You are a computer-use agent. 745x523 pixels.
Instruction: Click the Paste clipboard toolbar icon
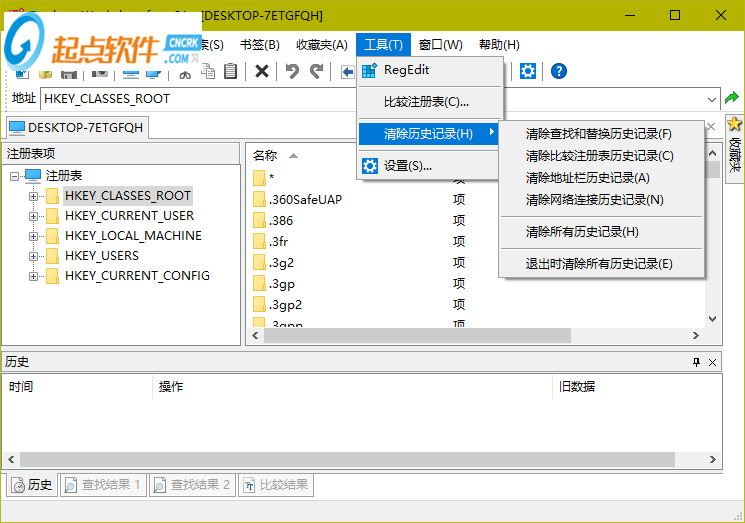point(230,71)
